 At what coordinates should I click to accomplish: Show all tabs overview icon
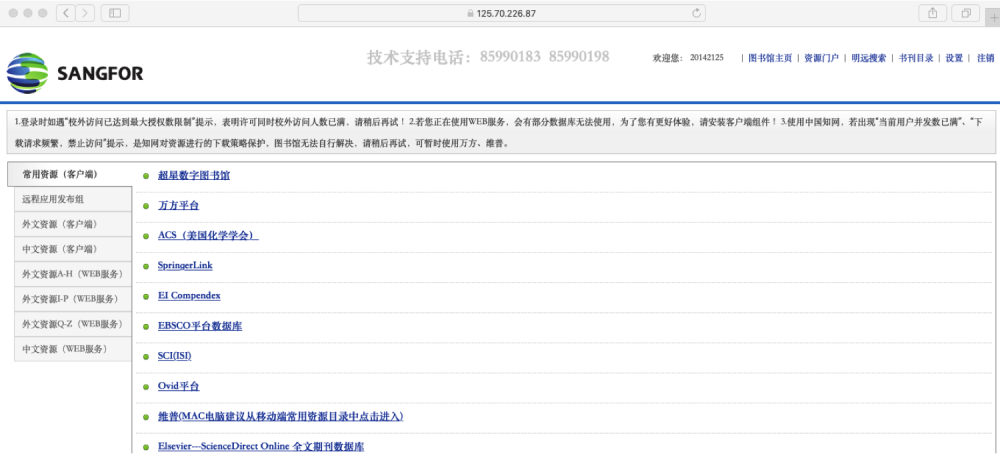click(x=966, y=13)
